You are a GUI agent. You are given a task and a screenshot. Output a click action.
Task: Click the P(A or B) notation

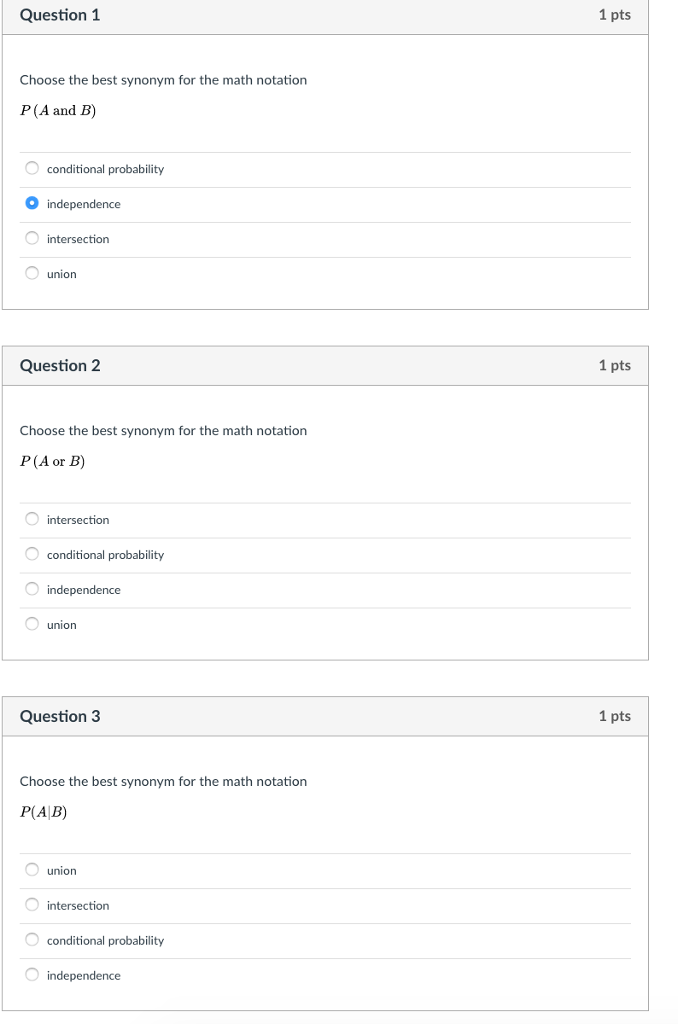[53, 462]
